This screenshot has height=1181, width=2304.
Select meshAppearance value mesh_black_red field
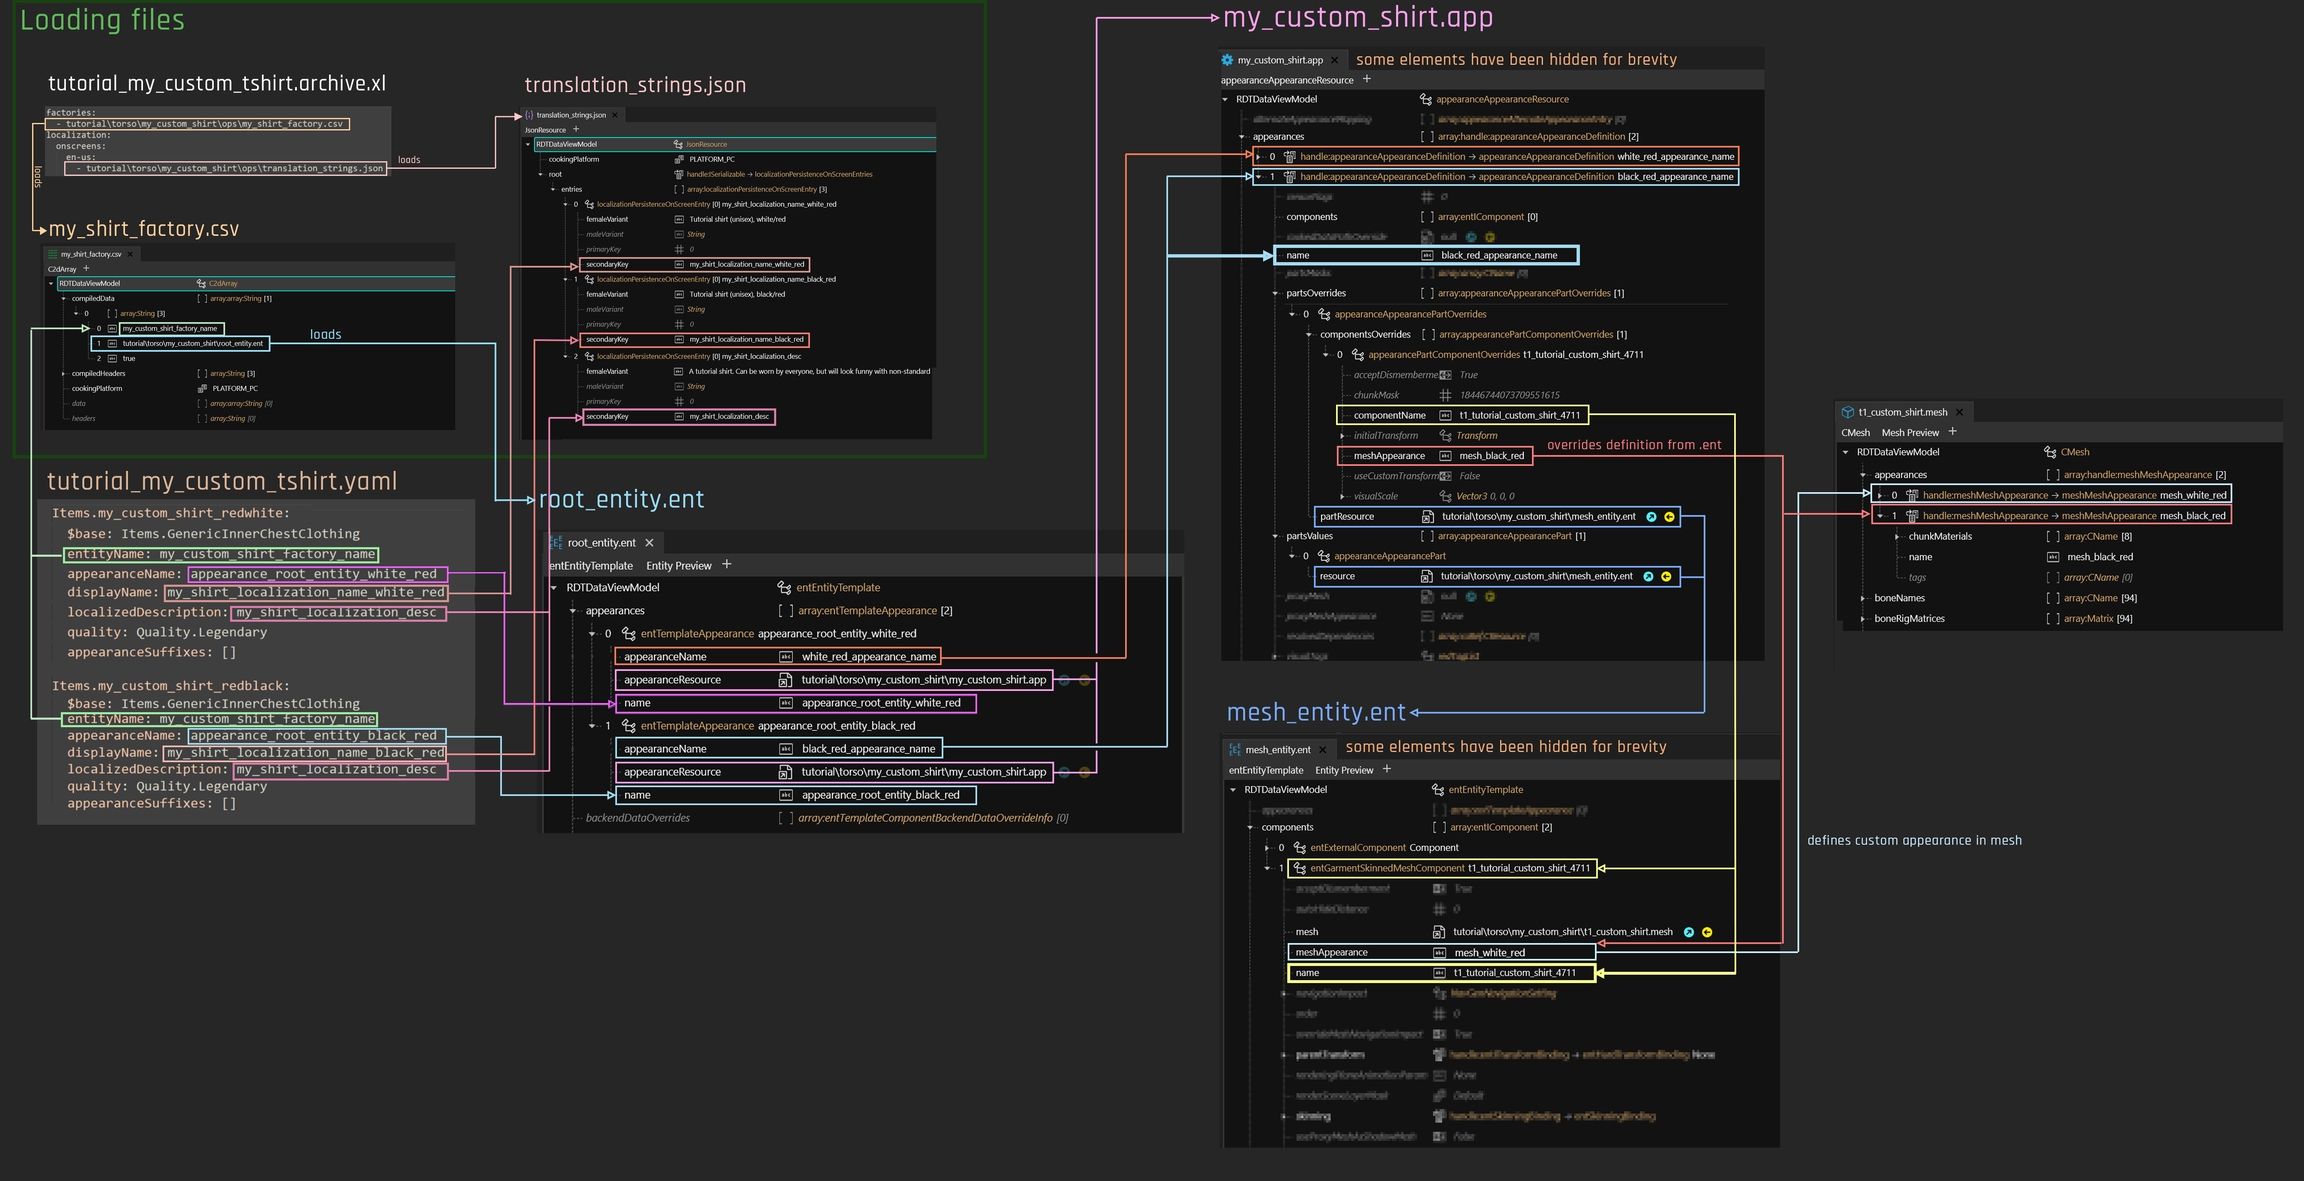[1491, 456]
